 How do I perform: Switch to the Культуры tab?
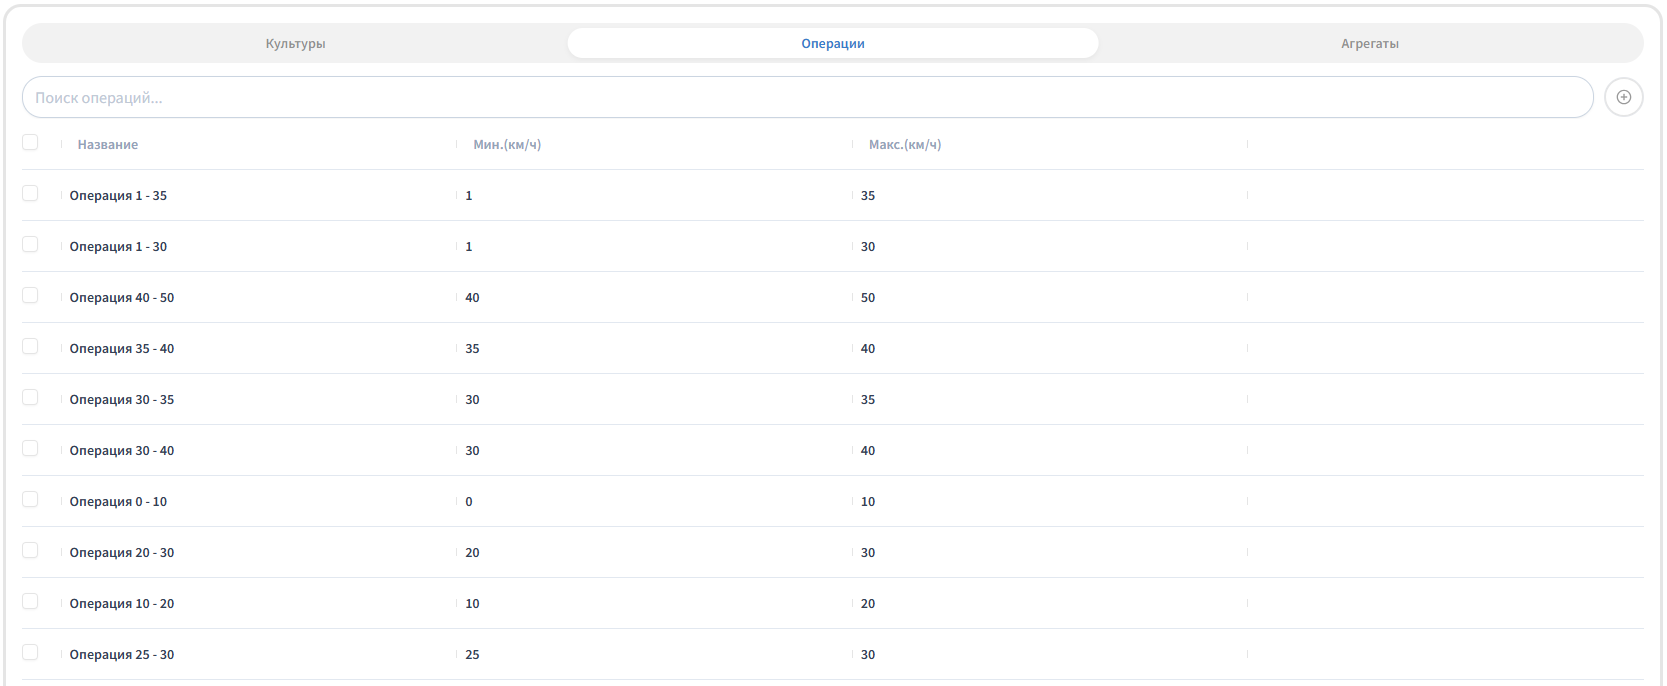(295, 43)
